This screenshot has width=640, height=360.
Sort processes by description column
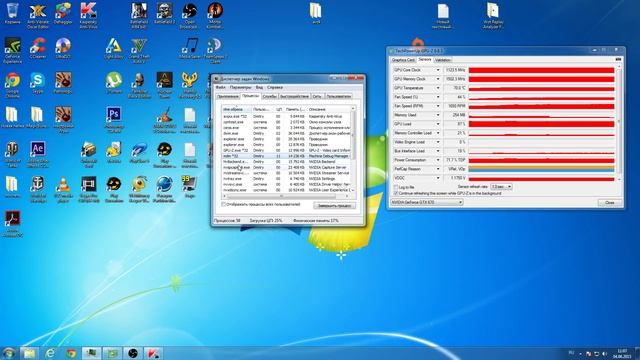point(329,109)
